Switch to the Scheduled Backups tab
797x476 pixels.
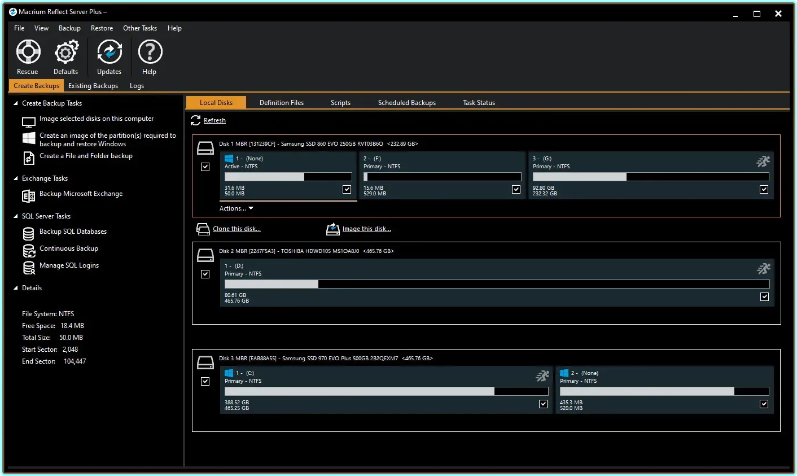coord(407,102)
